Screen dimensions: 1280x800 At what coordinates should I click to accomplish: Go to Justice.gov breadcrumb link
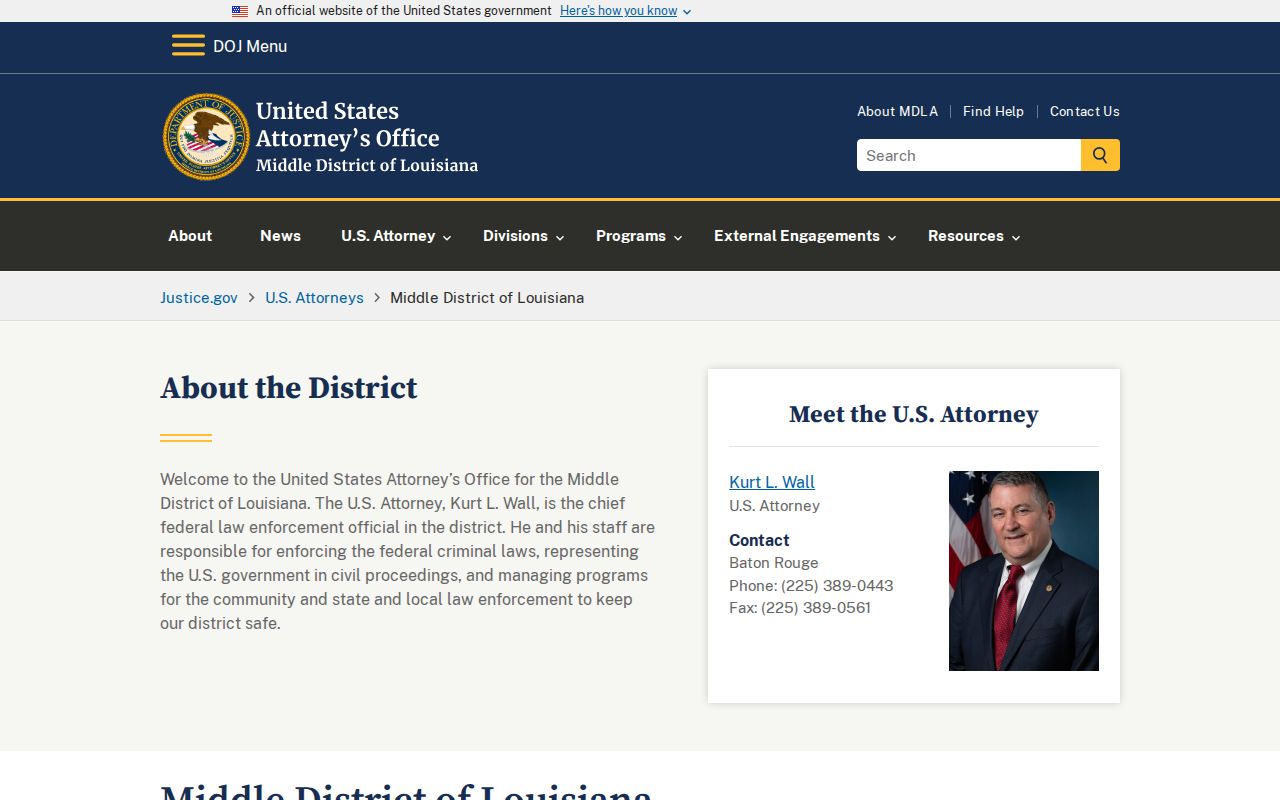tap(199, 297)
